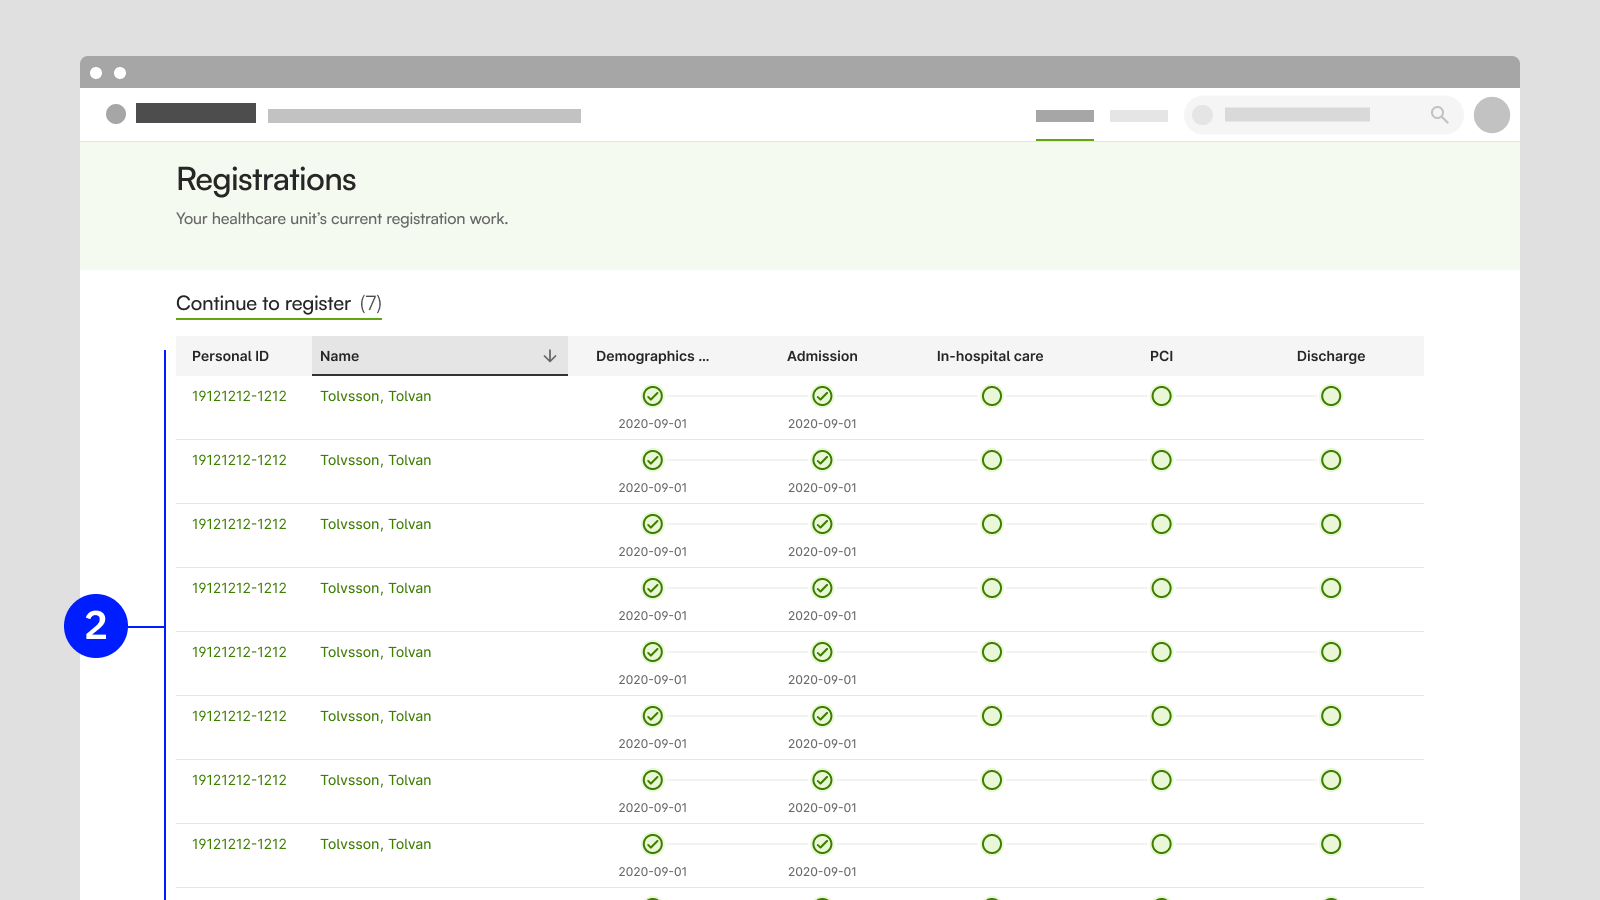Click In-hospital care circle in third row
This screenshot has width=1600, height=900.
click(992, 524)
